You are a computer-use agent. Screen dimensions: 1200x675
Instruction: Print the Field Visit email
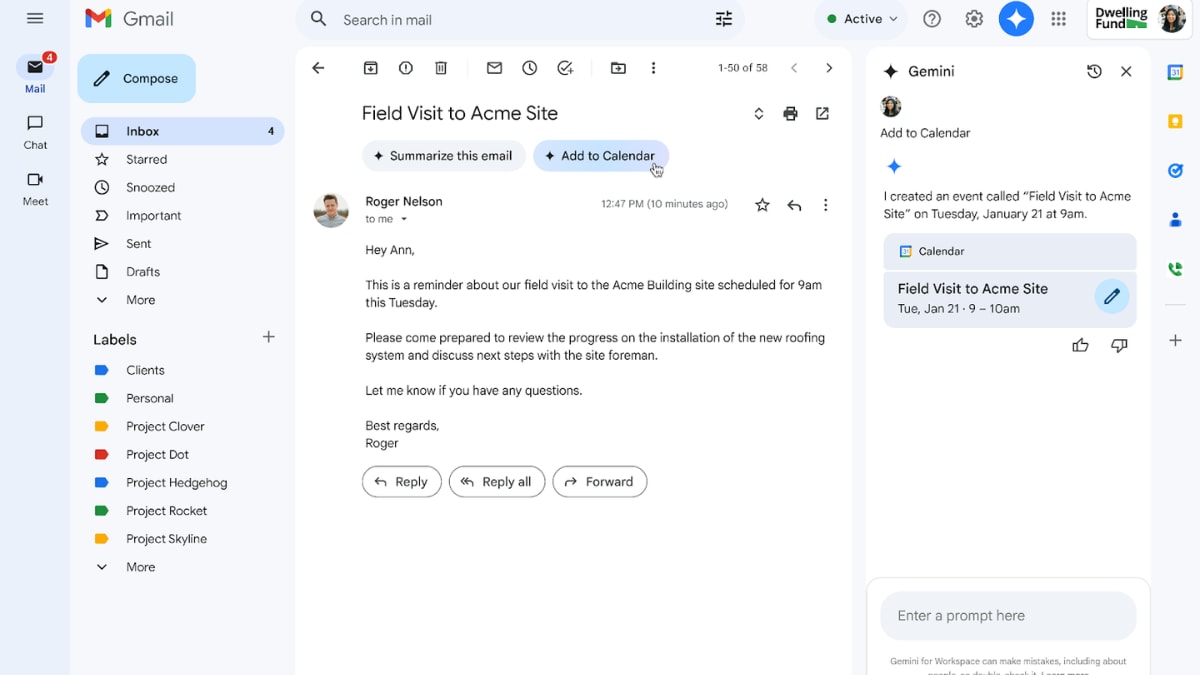point(790,114)
